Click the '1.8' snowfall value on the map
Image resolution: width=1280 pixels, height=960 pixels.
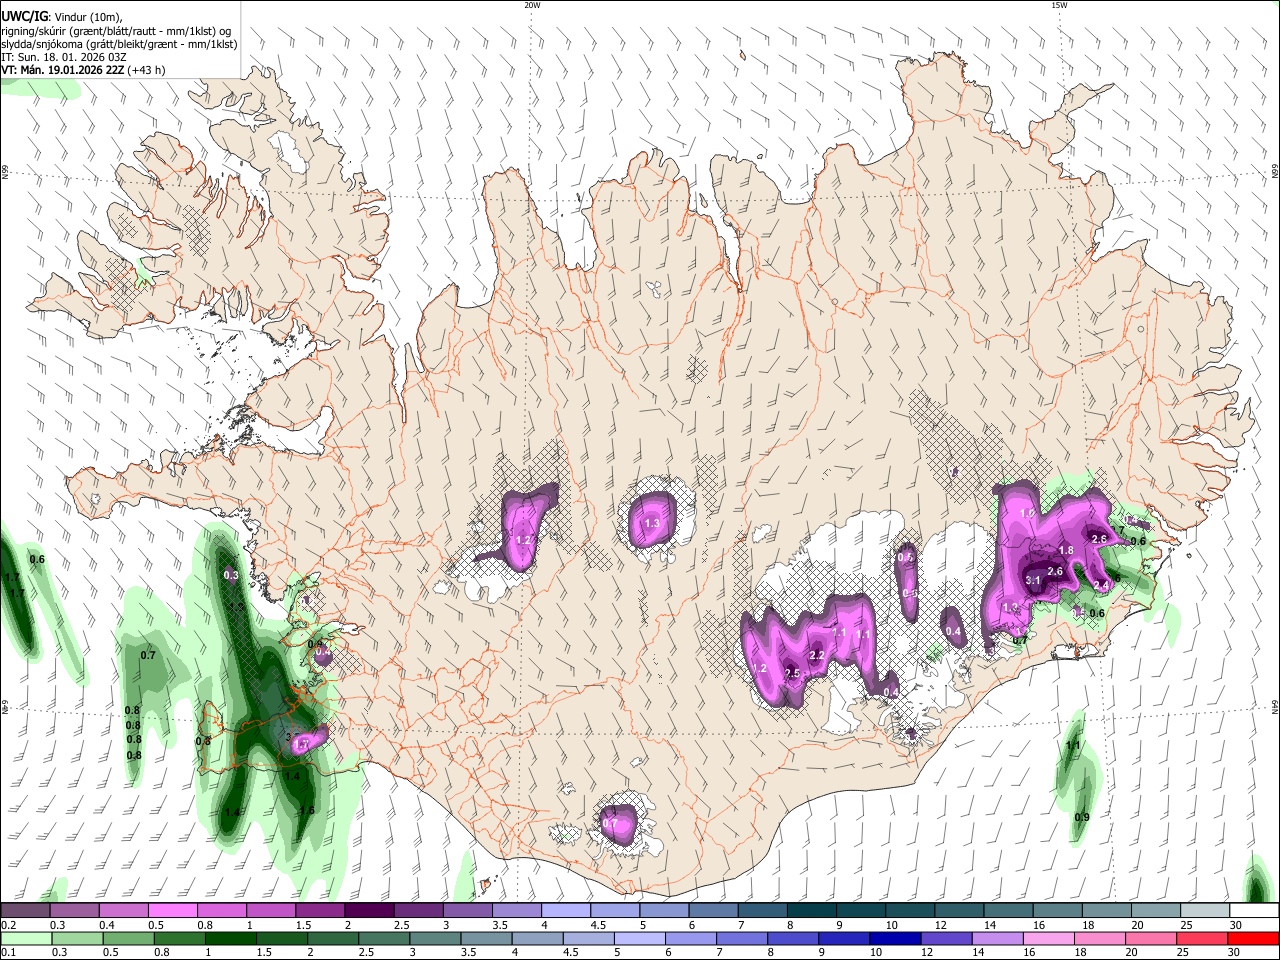tap(1066, 550)
